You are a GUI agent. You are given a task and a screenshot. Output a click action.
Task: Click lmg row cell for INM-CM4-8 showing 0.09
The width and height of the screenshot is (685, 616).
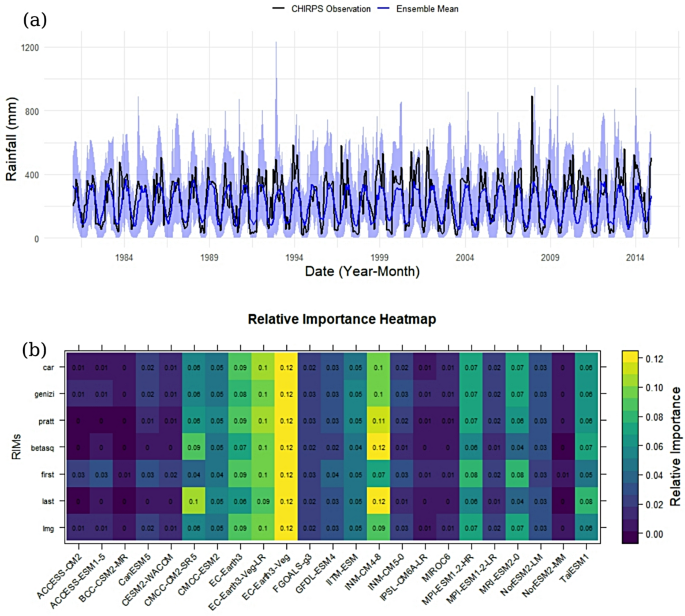(x=378, y=528)
